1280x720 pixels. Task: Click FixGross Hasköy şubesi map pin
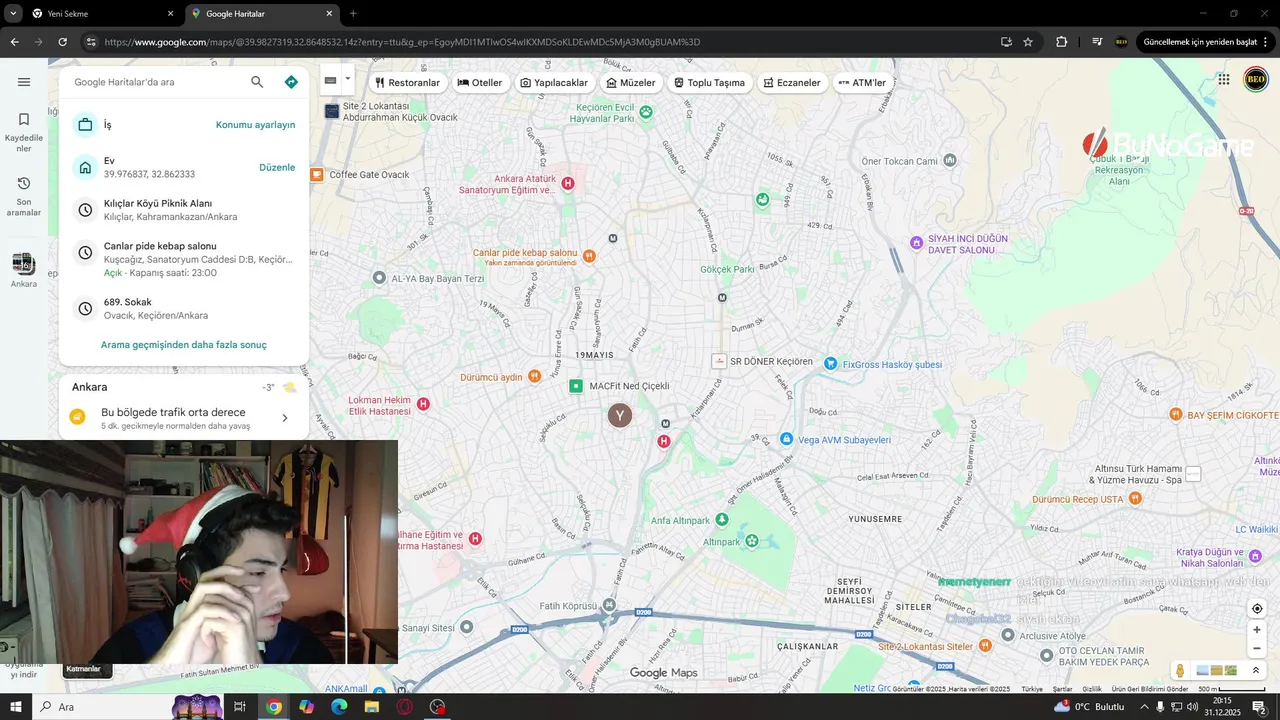830,364
